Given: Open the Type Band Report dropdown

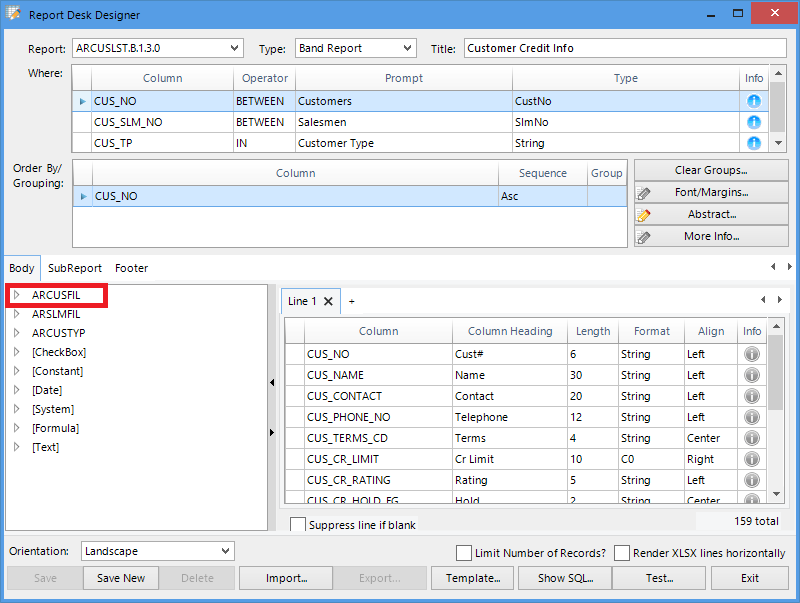Looking at the screenshot, I should click(408, 48).
